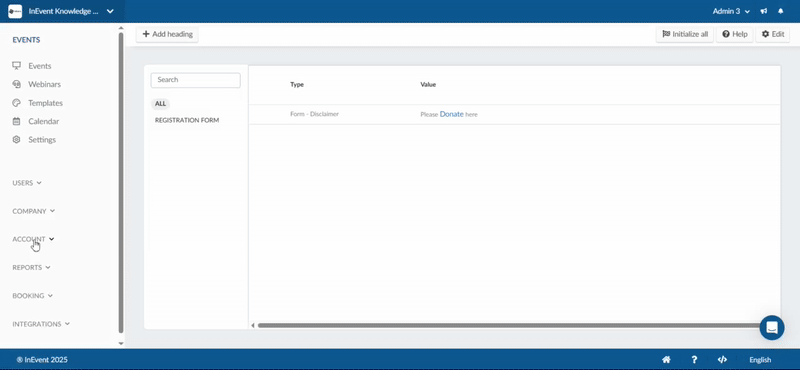Click the Form - Disclaimer cell

tap(314, 114)
